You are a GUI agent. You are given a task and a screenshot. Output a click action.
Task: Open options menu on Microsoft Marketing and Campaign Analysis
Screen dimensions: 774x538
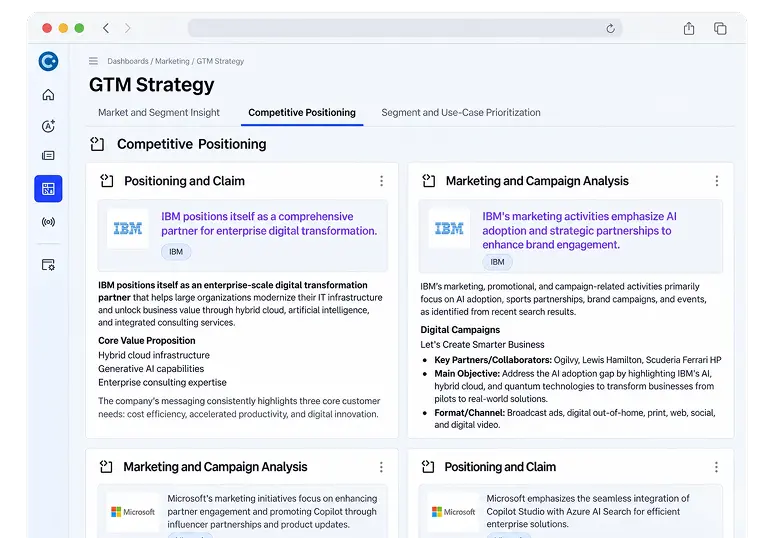coord(381,467)
